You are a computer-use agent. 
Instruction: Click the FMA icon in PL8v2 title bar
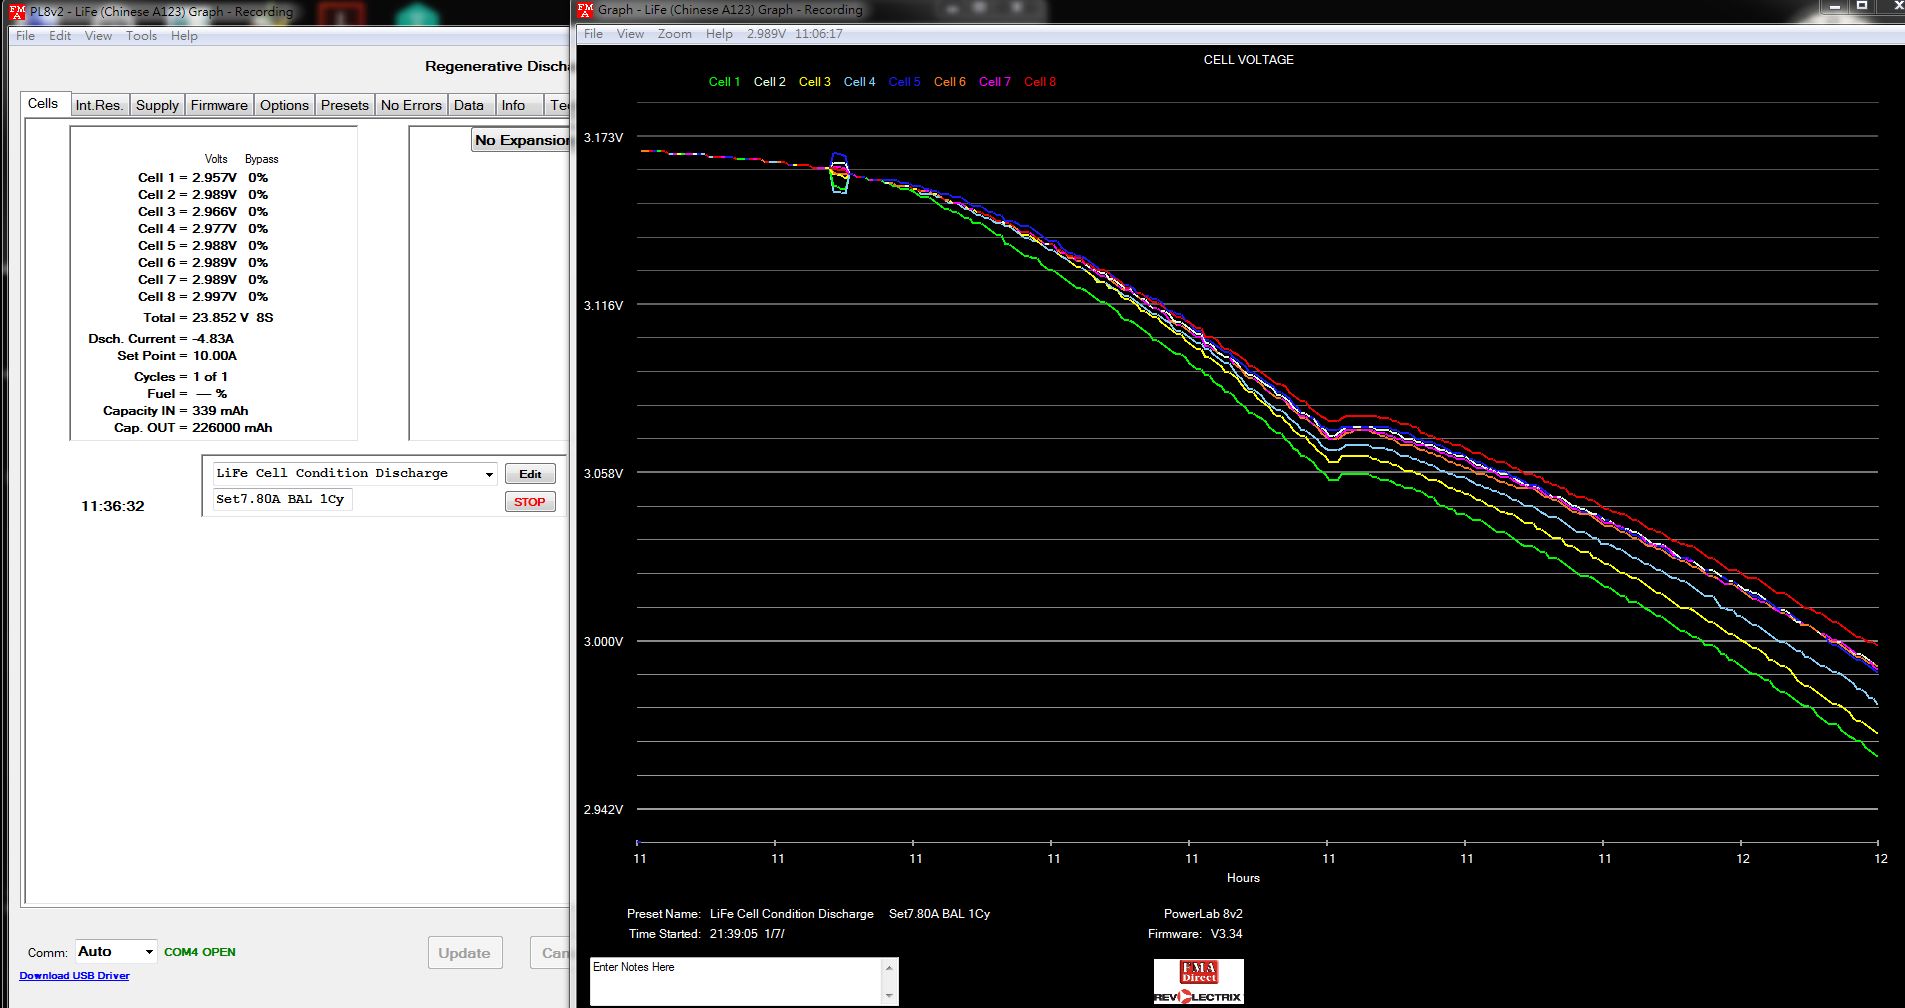tap(17, 12)
